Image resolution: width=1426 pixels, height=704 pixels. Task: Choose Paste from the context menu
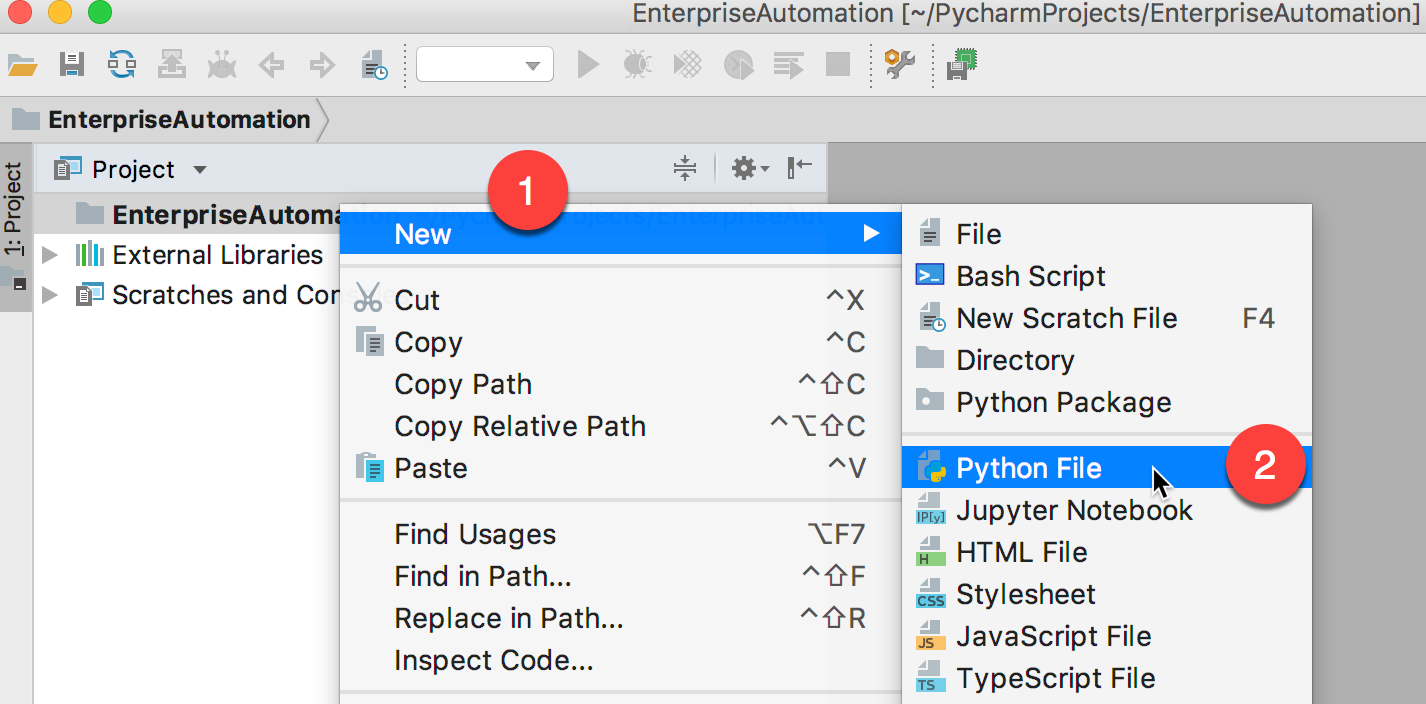tap(621, 468)
